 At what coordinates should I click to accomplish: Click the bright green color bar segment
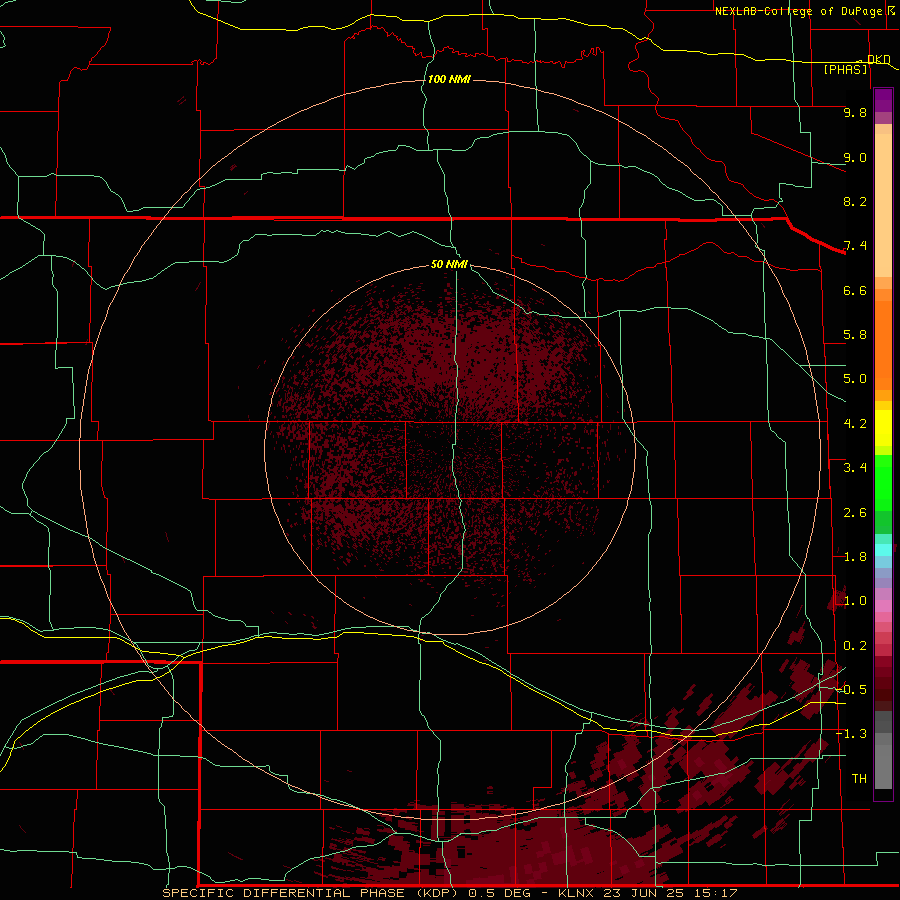click(x=883, y=484)
